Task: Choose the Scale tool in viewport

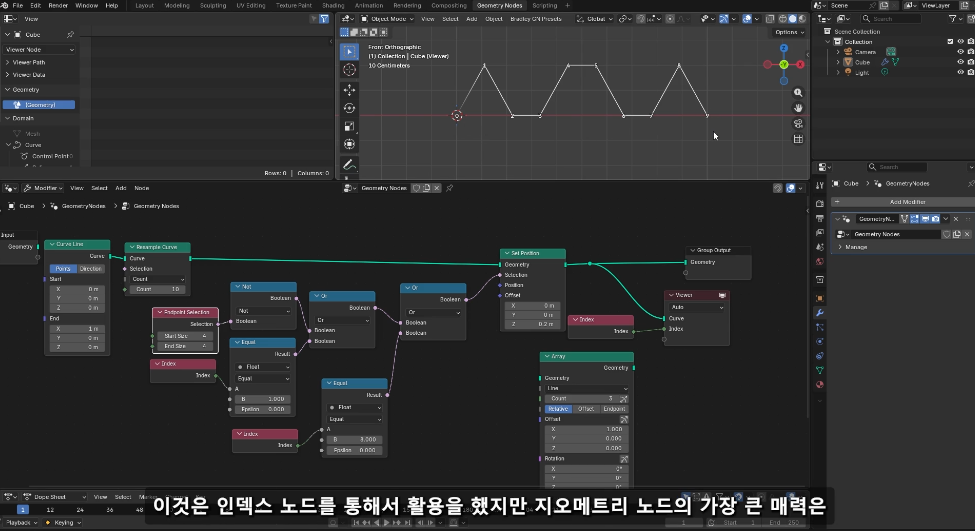Action: point(349,126)
